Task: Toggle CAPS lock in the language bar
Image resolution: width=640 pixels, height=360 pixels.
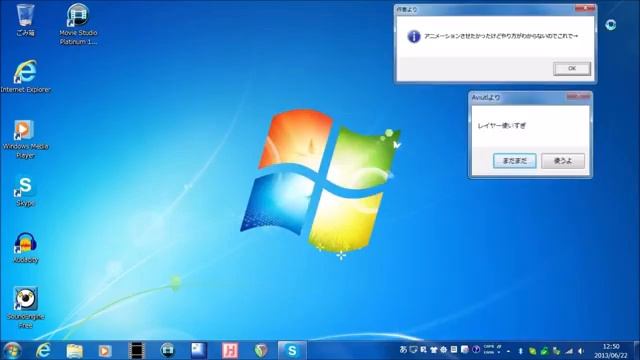Action: (489, 347)
